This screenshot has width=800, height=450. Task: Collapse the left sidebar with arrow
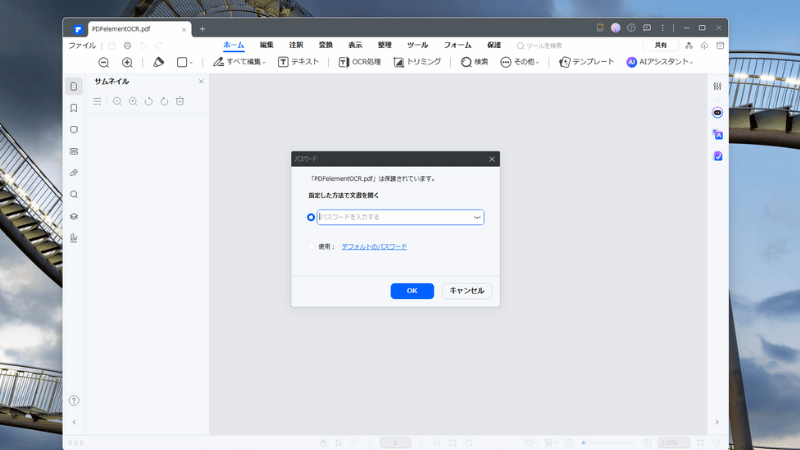[74, 422]
